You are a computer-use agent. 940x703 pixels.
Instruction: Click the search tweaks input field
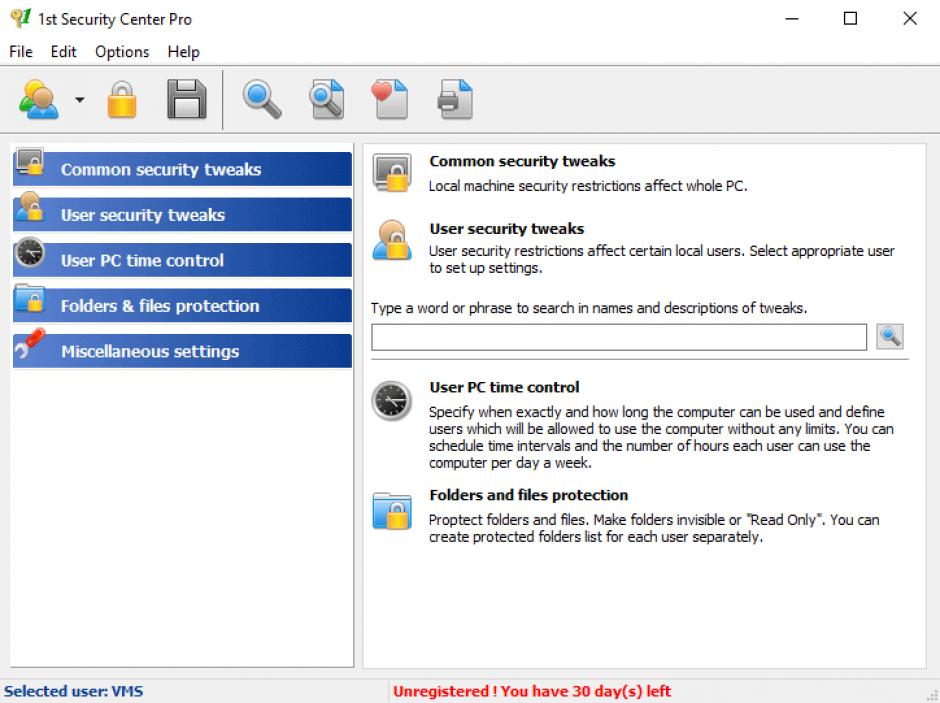click(619, 337)
